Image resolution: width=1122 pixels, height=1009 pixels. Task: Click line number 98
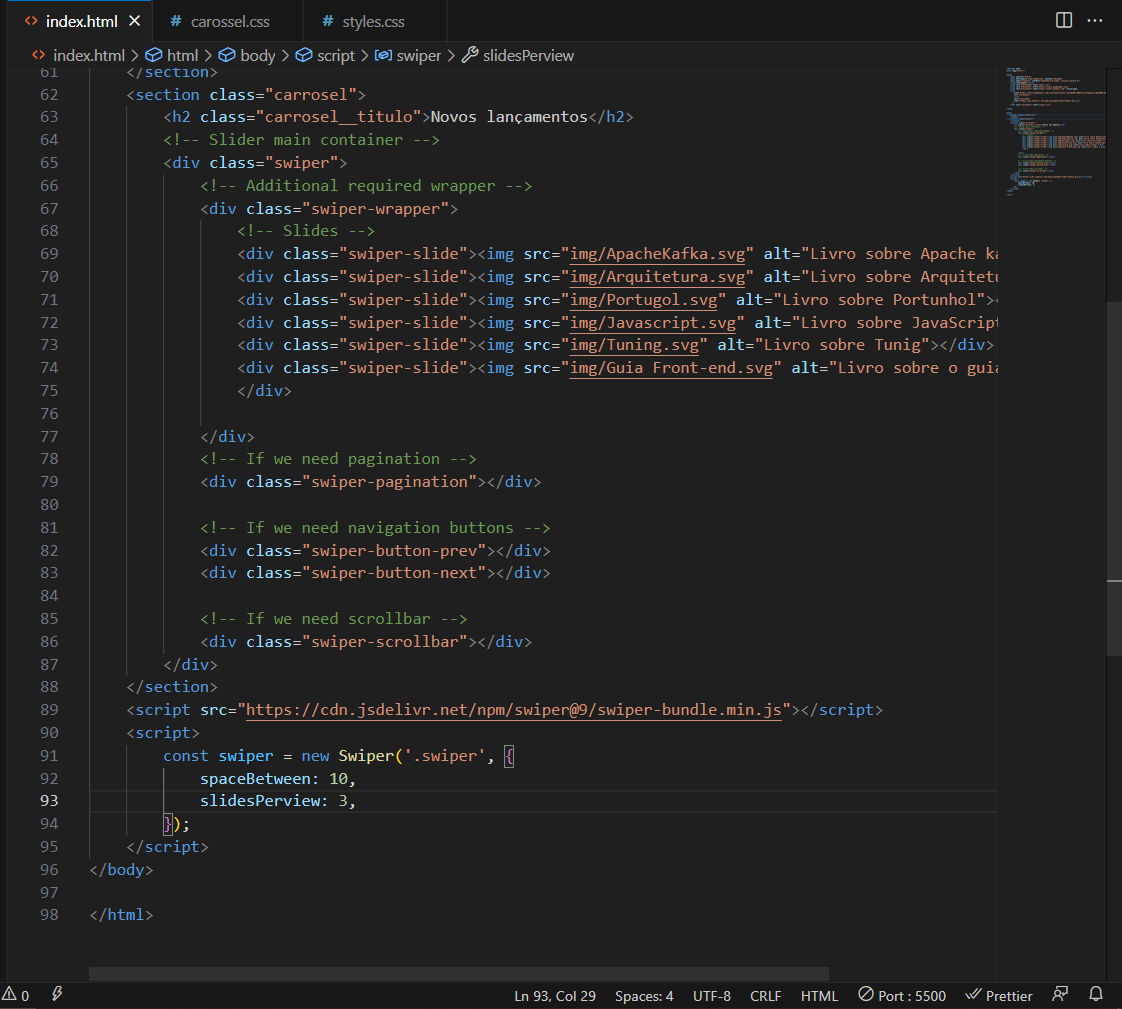pos(49,915)
